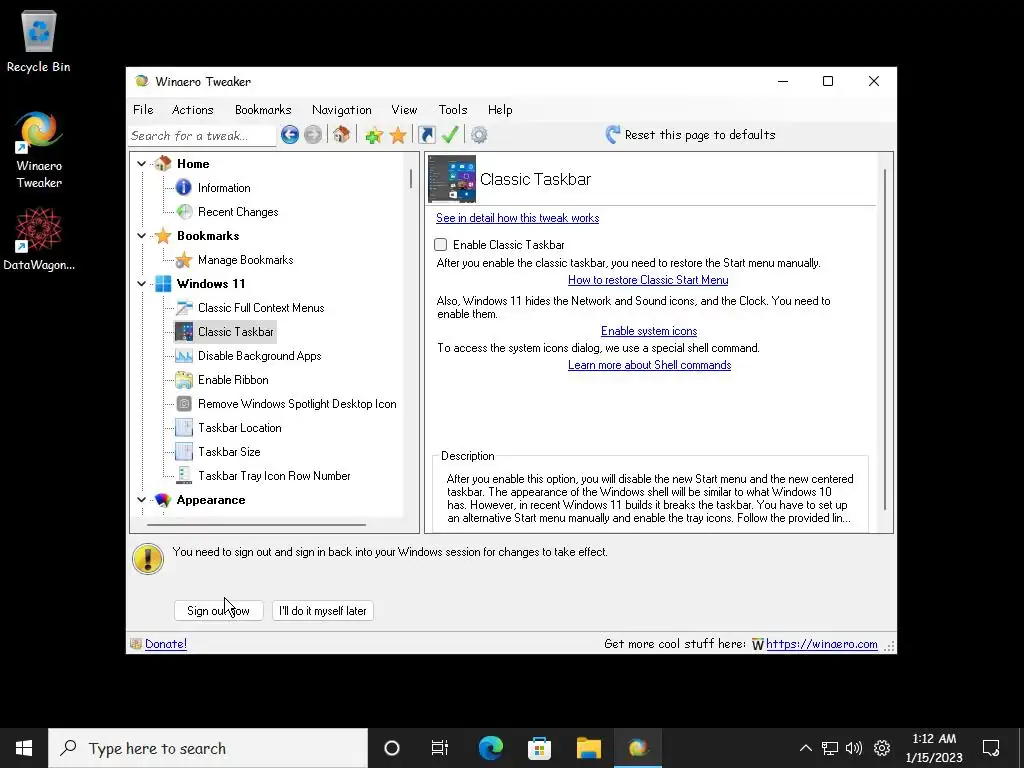Open the Help menu
Screen dimensions: 1024x768
tap(500, 110)
